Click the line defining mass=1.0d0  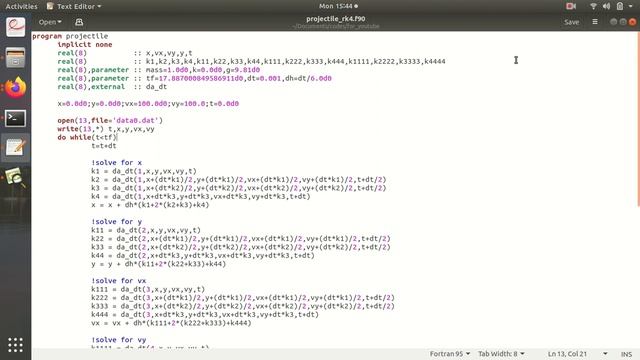(158, 70)
